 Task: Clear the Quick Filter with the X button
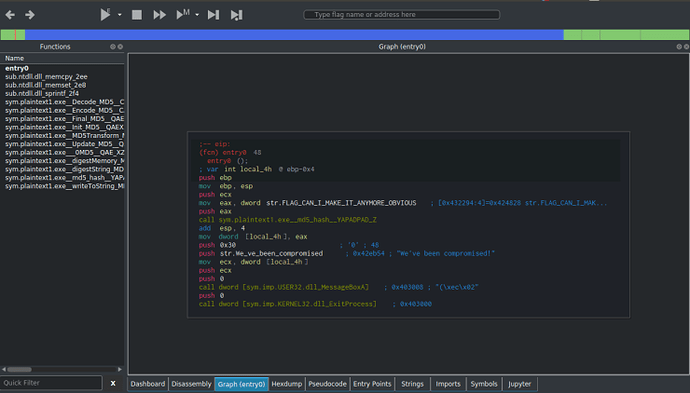113,383
